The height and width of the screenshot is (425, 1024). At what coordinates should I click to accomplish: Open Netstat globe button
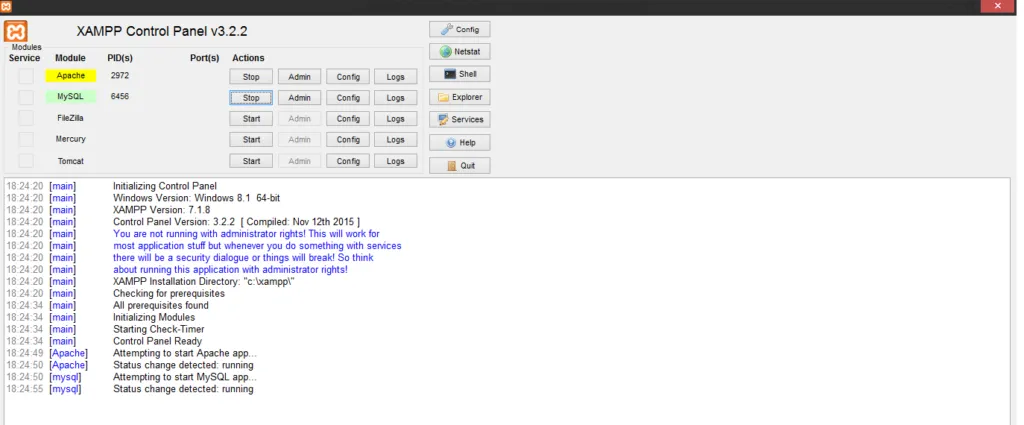pos(460,52)
